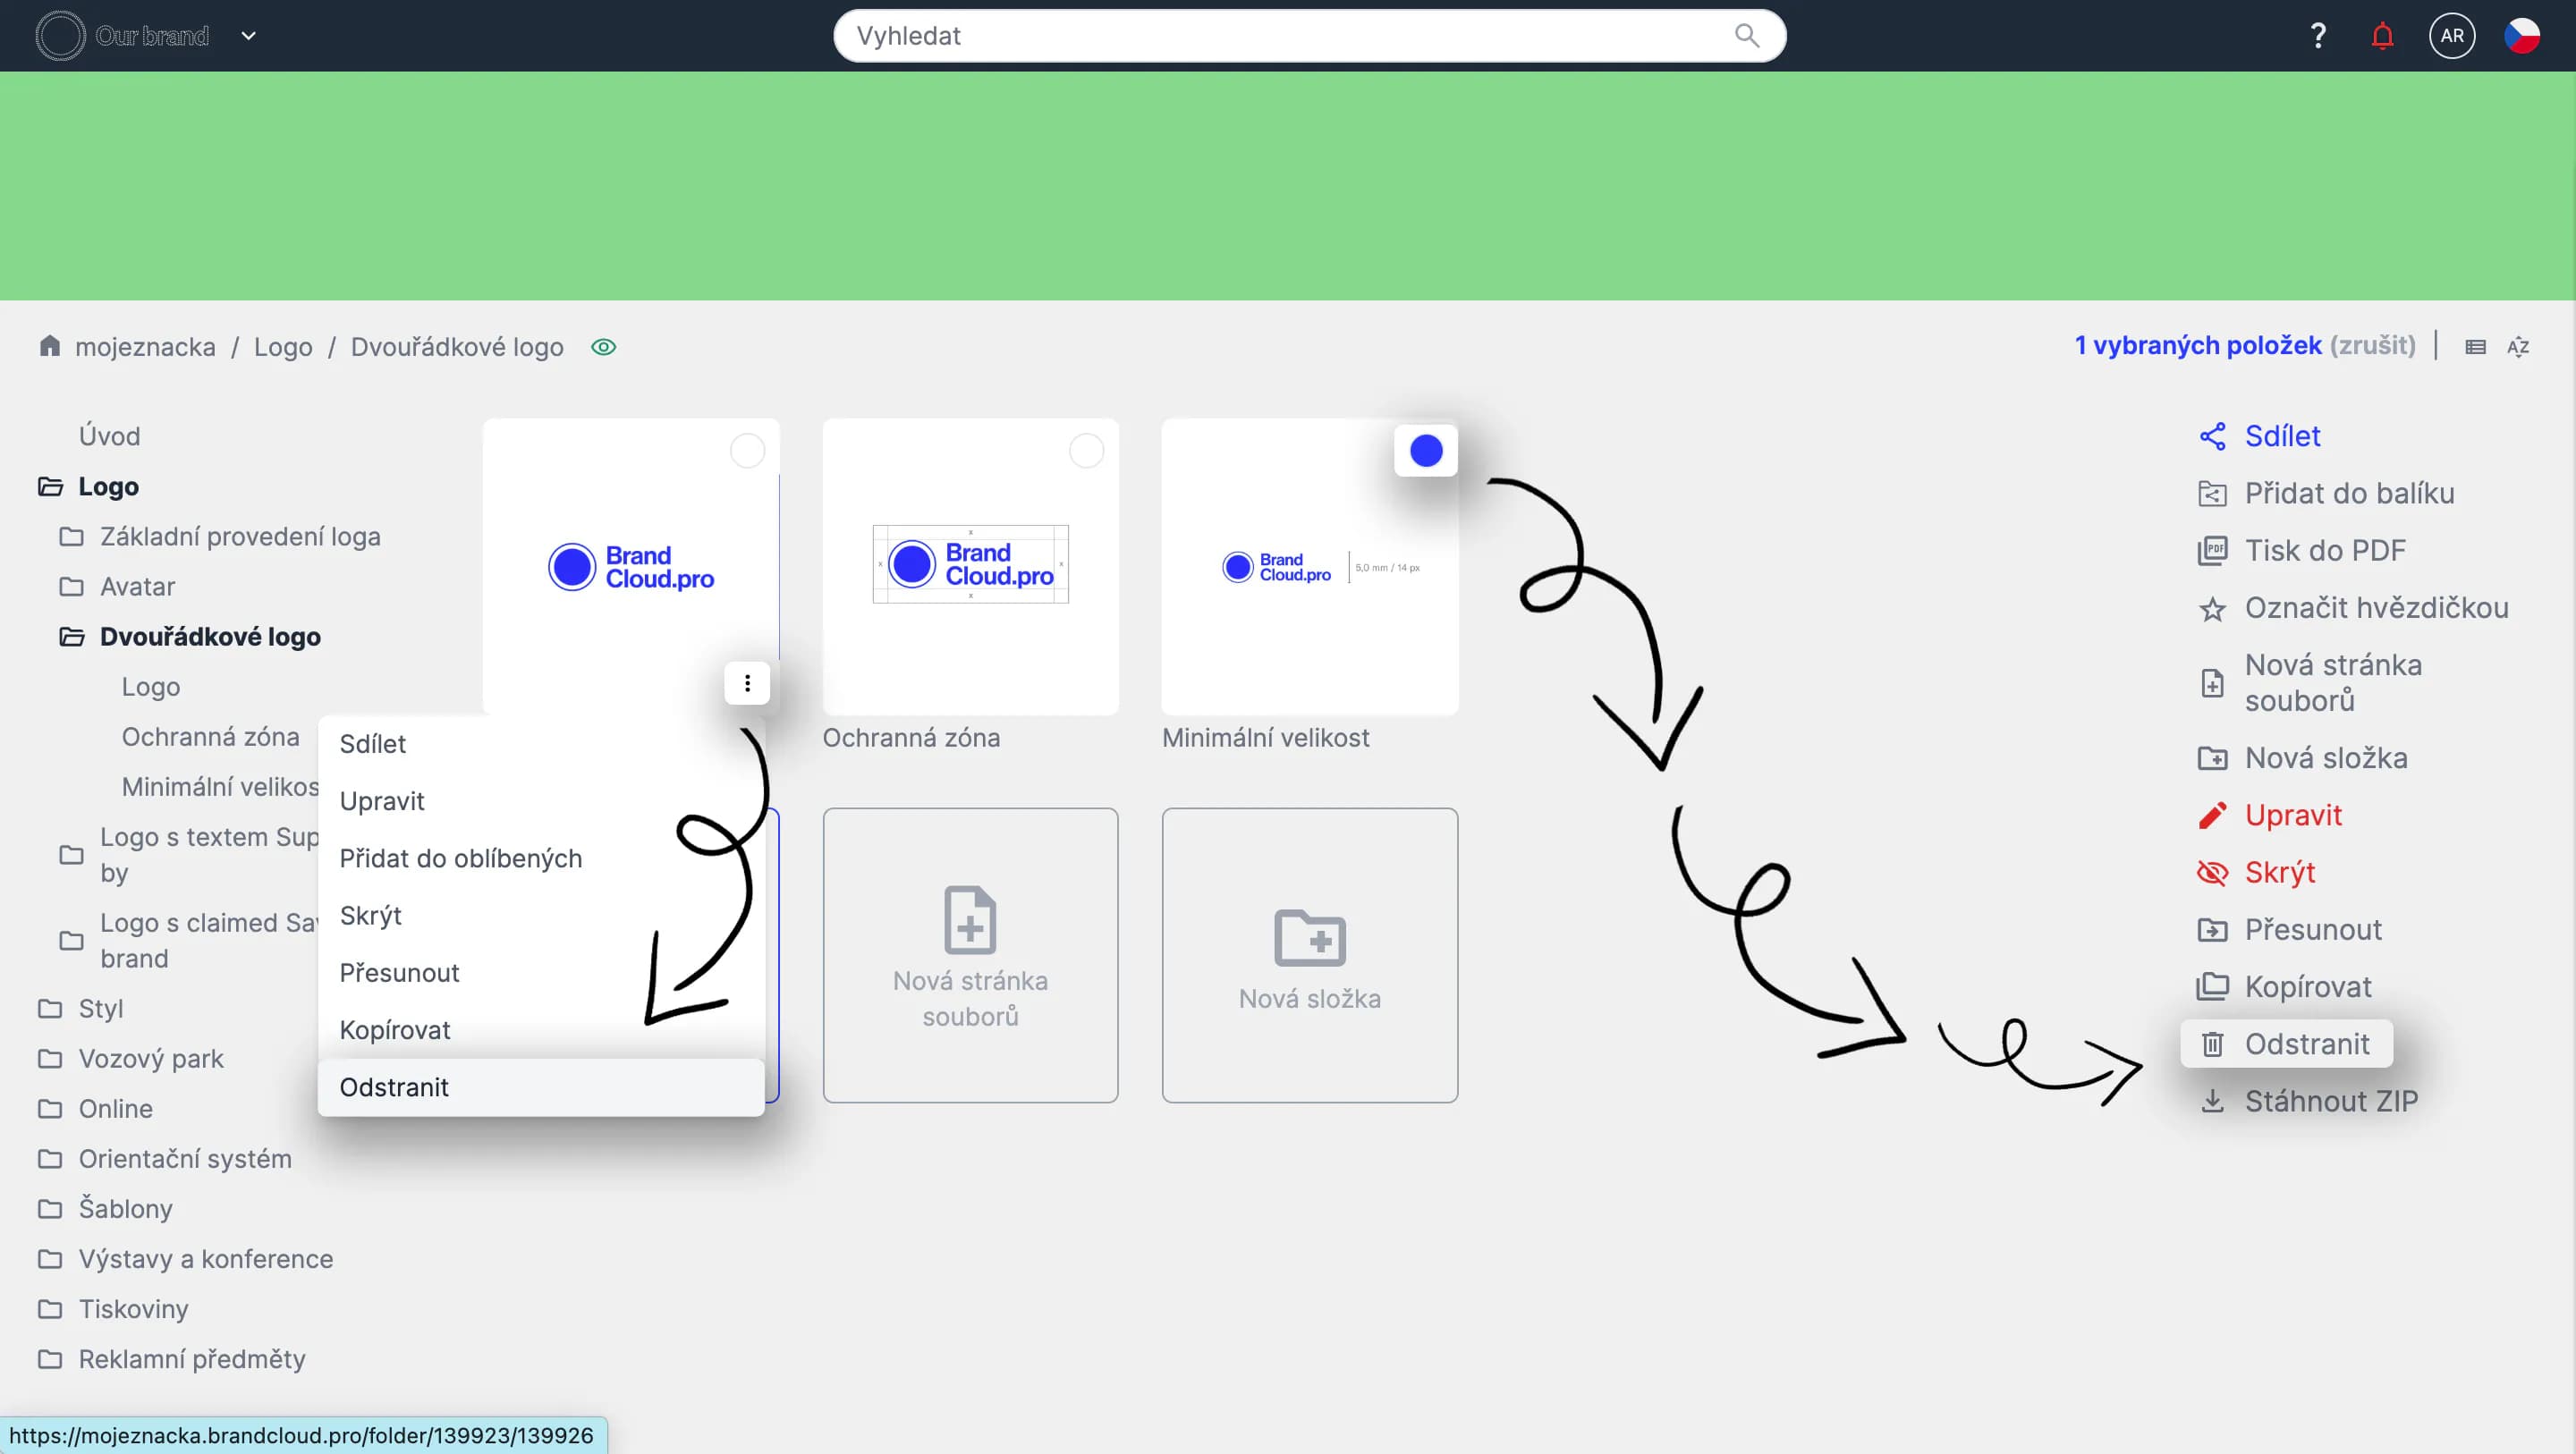Click the notification bell icon
This screenshot has width=2576, height=1454.
coord(2382,36)
